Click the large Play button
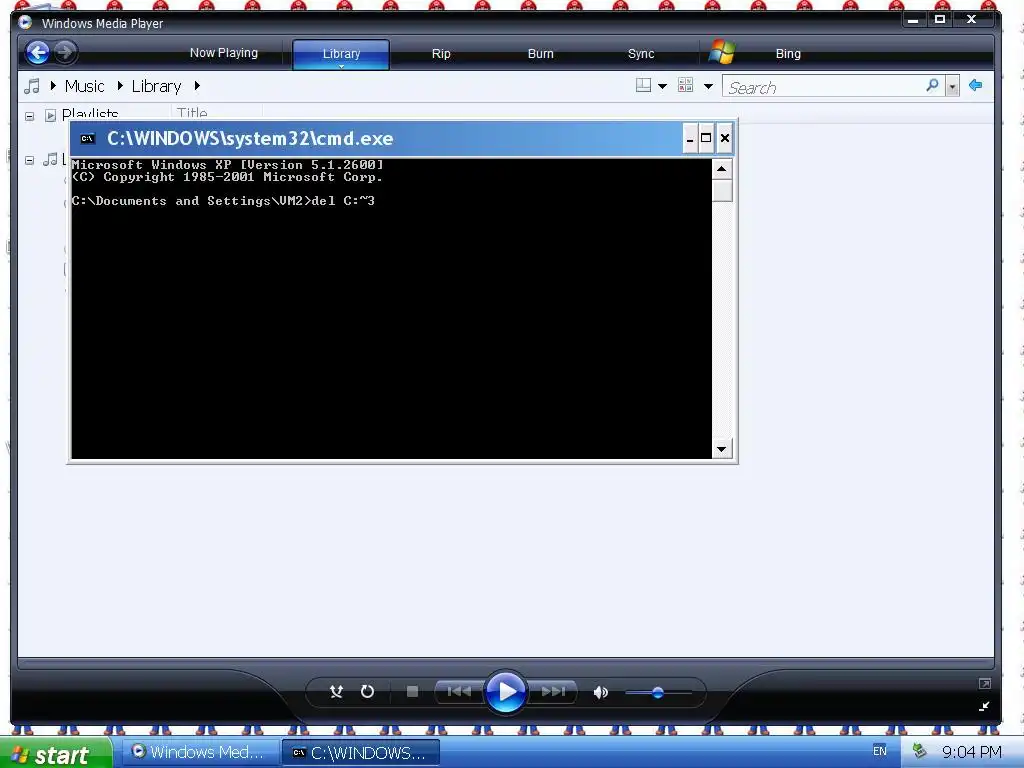The width and height of the screenshot is (1024, 768). point(506,691)
